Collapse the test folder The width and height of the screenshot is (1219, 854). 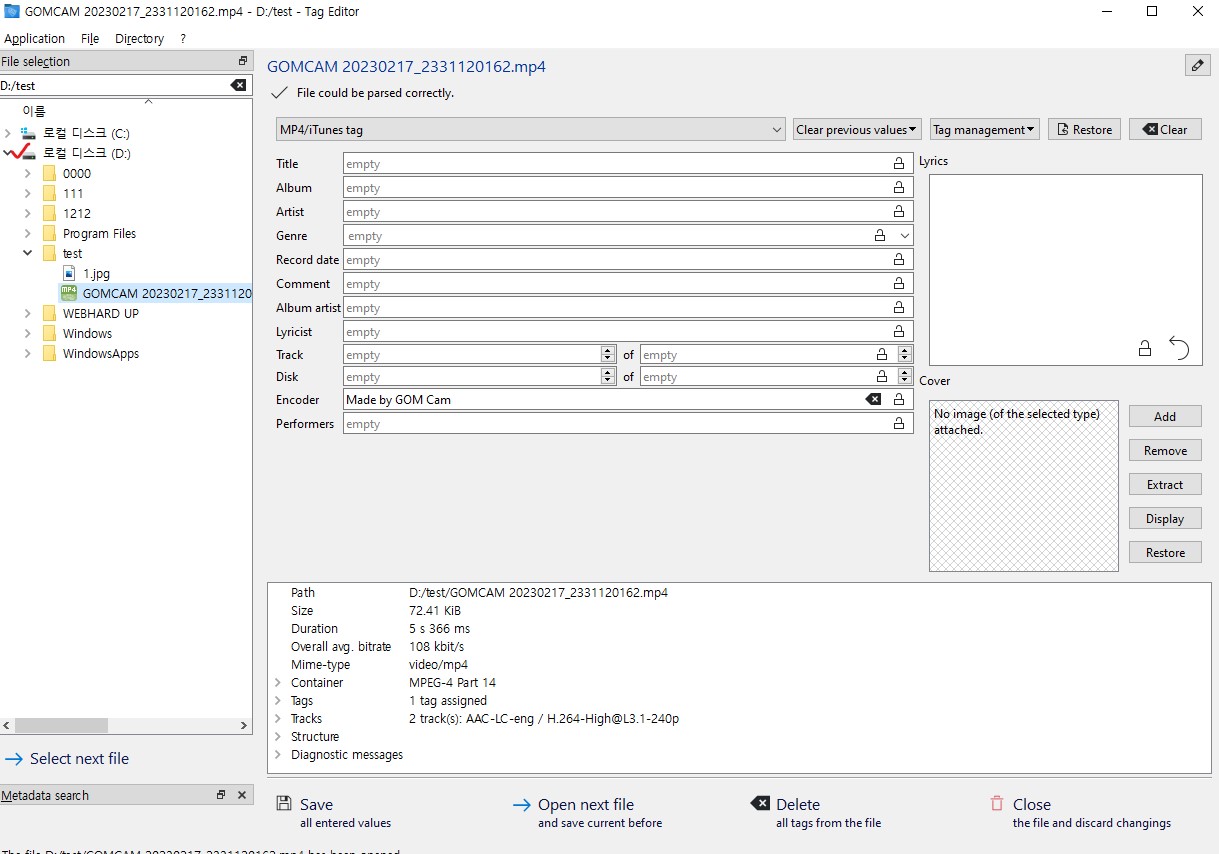28,253
